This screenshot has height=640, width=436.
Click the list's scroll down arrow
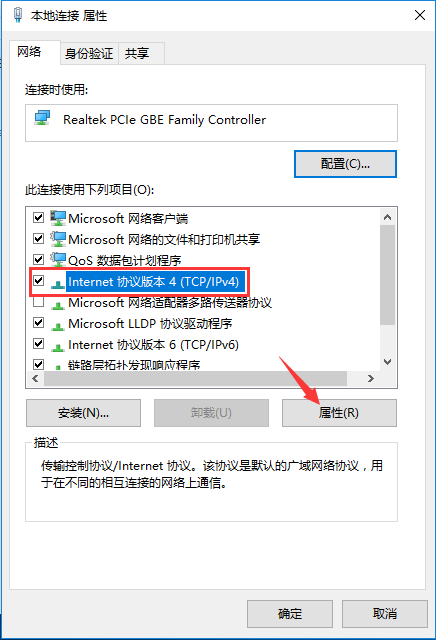pyautogui.click(x=387, y=362)
